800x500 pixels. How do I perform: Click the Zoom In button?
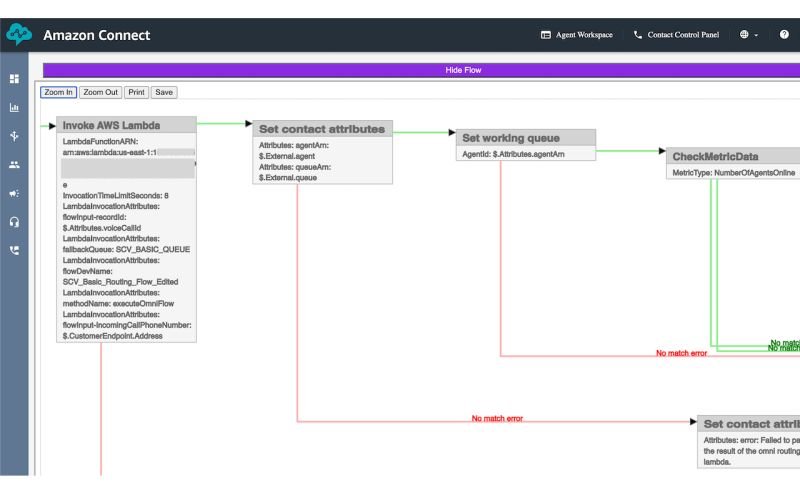pyautogui.click(x=59, y=92)
